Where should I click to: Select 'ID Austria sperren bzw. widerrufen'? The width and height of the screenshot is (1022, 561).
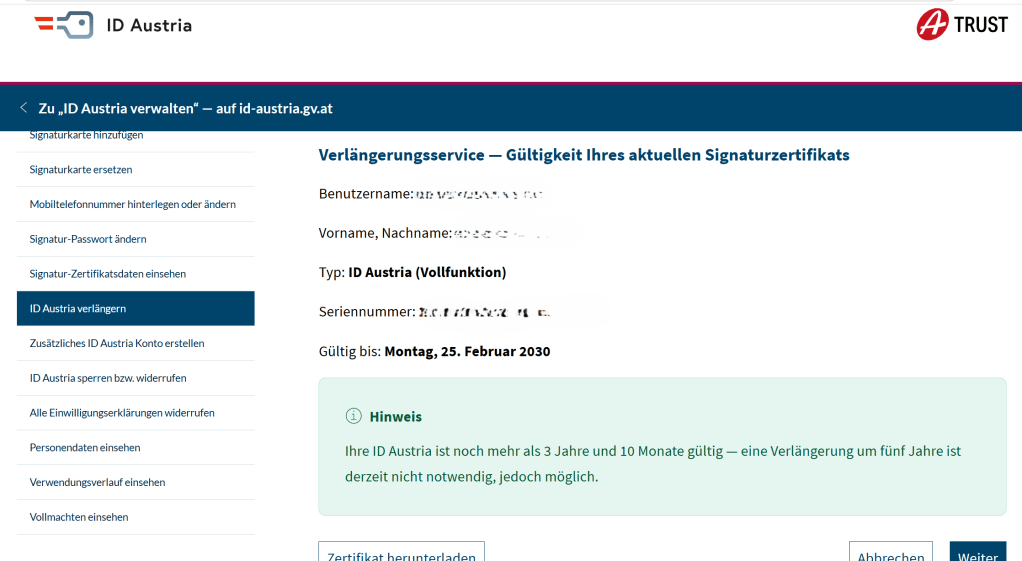click(x=108, y=378)
